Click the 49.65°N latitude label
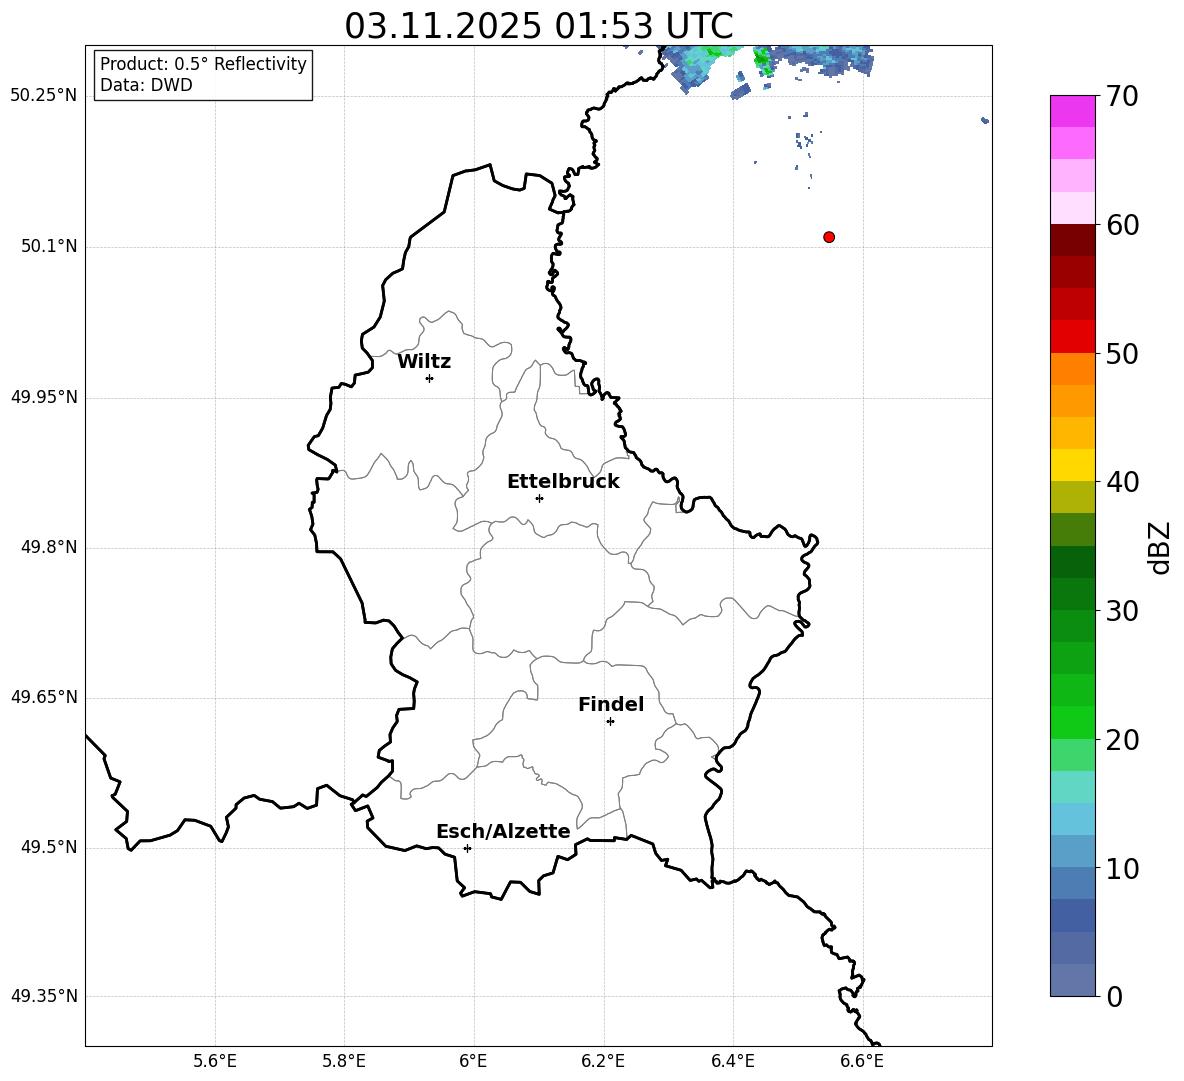Screen dimensions: 1184x1081 click(44, 697)
